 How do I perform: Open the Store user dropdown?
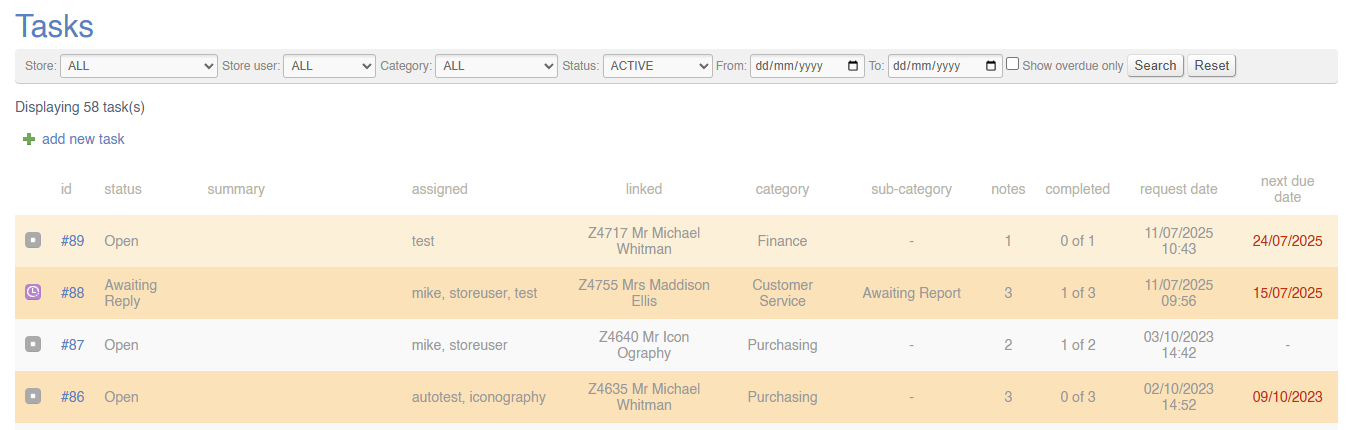coord(329,66)
